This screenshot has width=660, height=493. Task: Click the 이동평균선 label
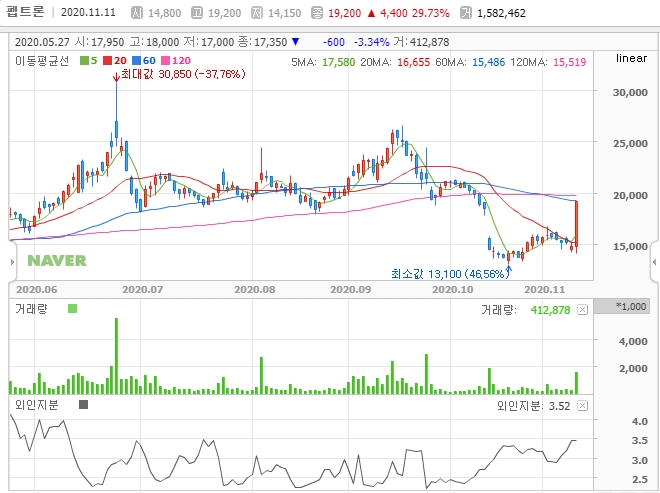(x=42, y=61)
